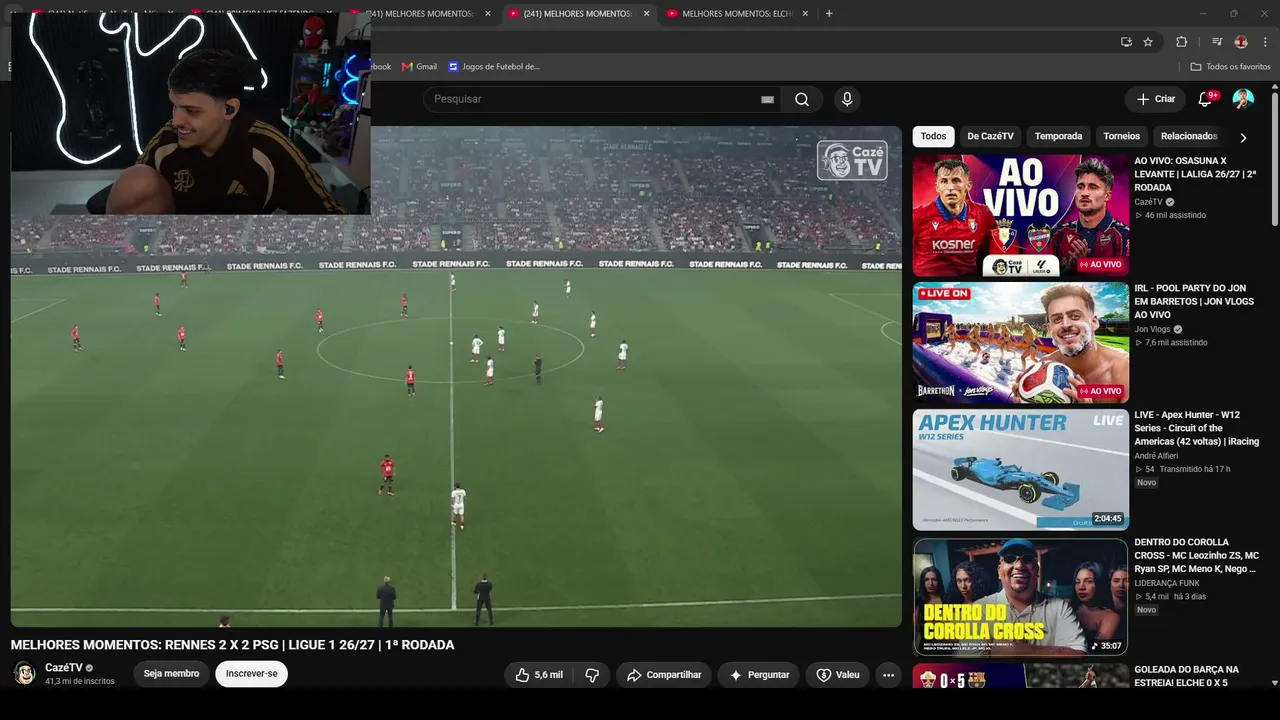Image resolution: width=1280 pixels, height=720 pixels.
Task: Click the Criar button
Action: (1156, 99)
